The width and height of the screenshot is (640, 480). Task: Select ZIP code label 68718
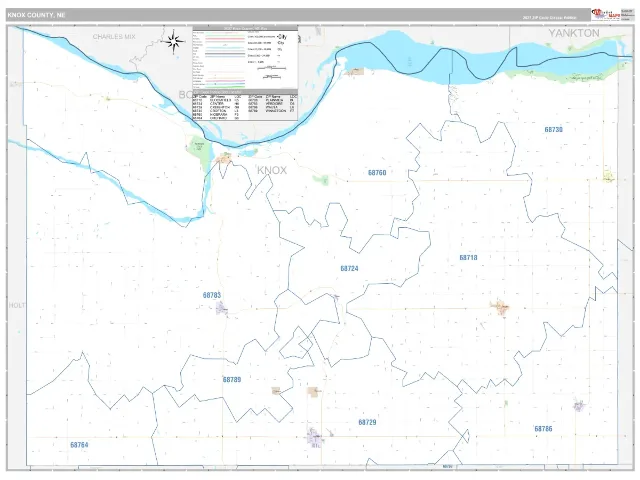click(x=468, y=258)
